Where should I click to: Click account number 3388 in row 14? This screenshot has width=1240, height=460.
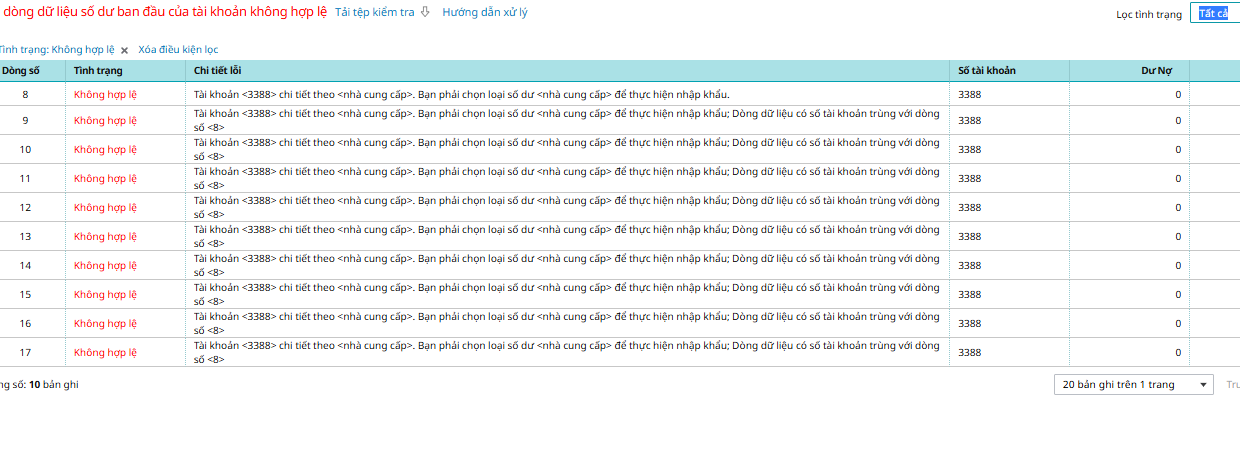click(x=970, y=265)
